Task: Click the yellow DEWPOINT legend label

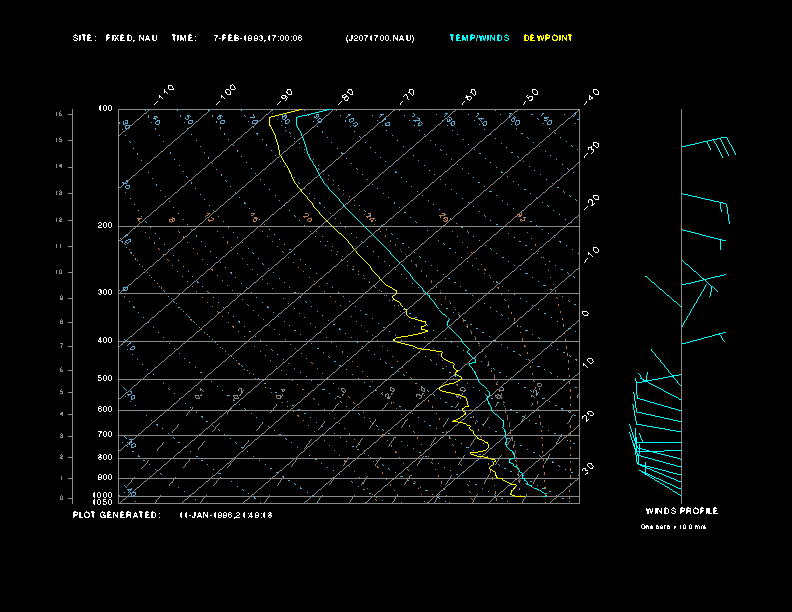Action: point(548,38)
